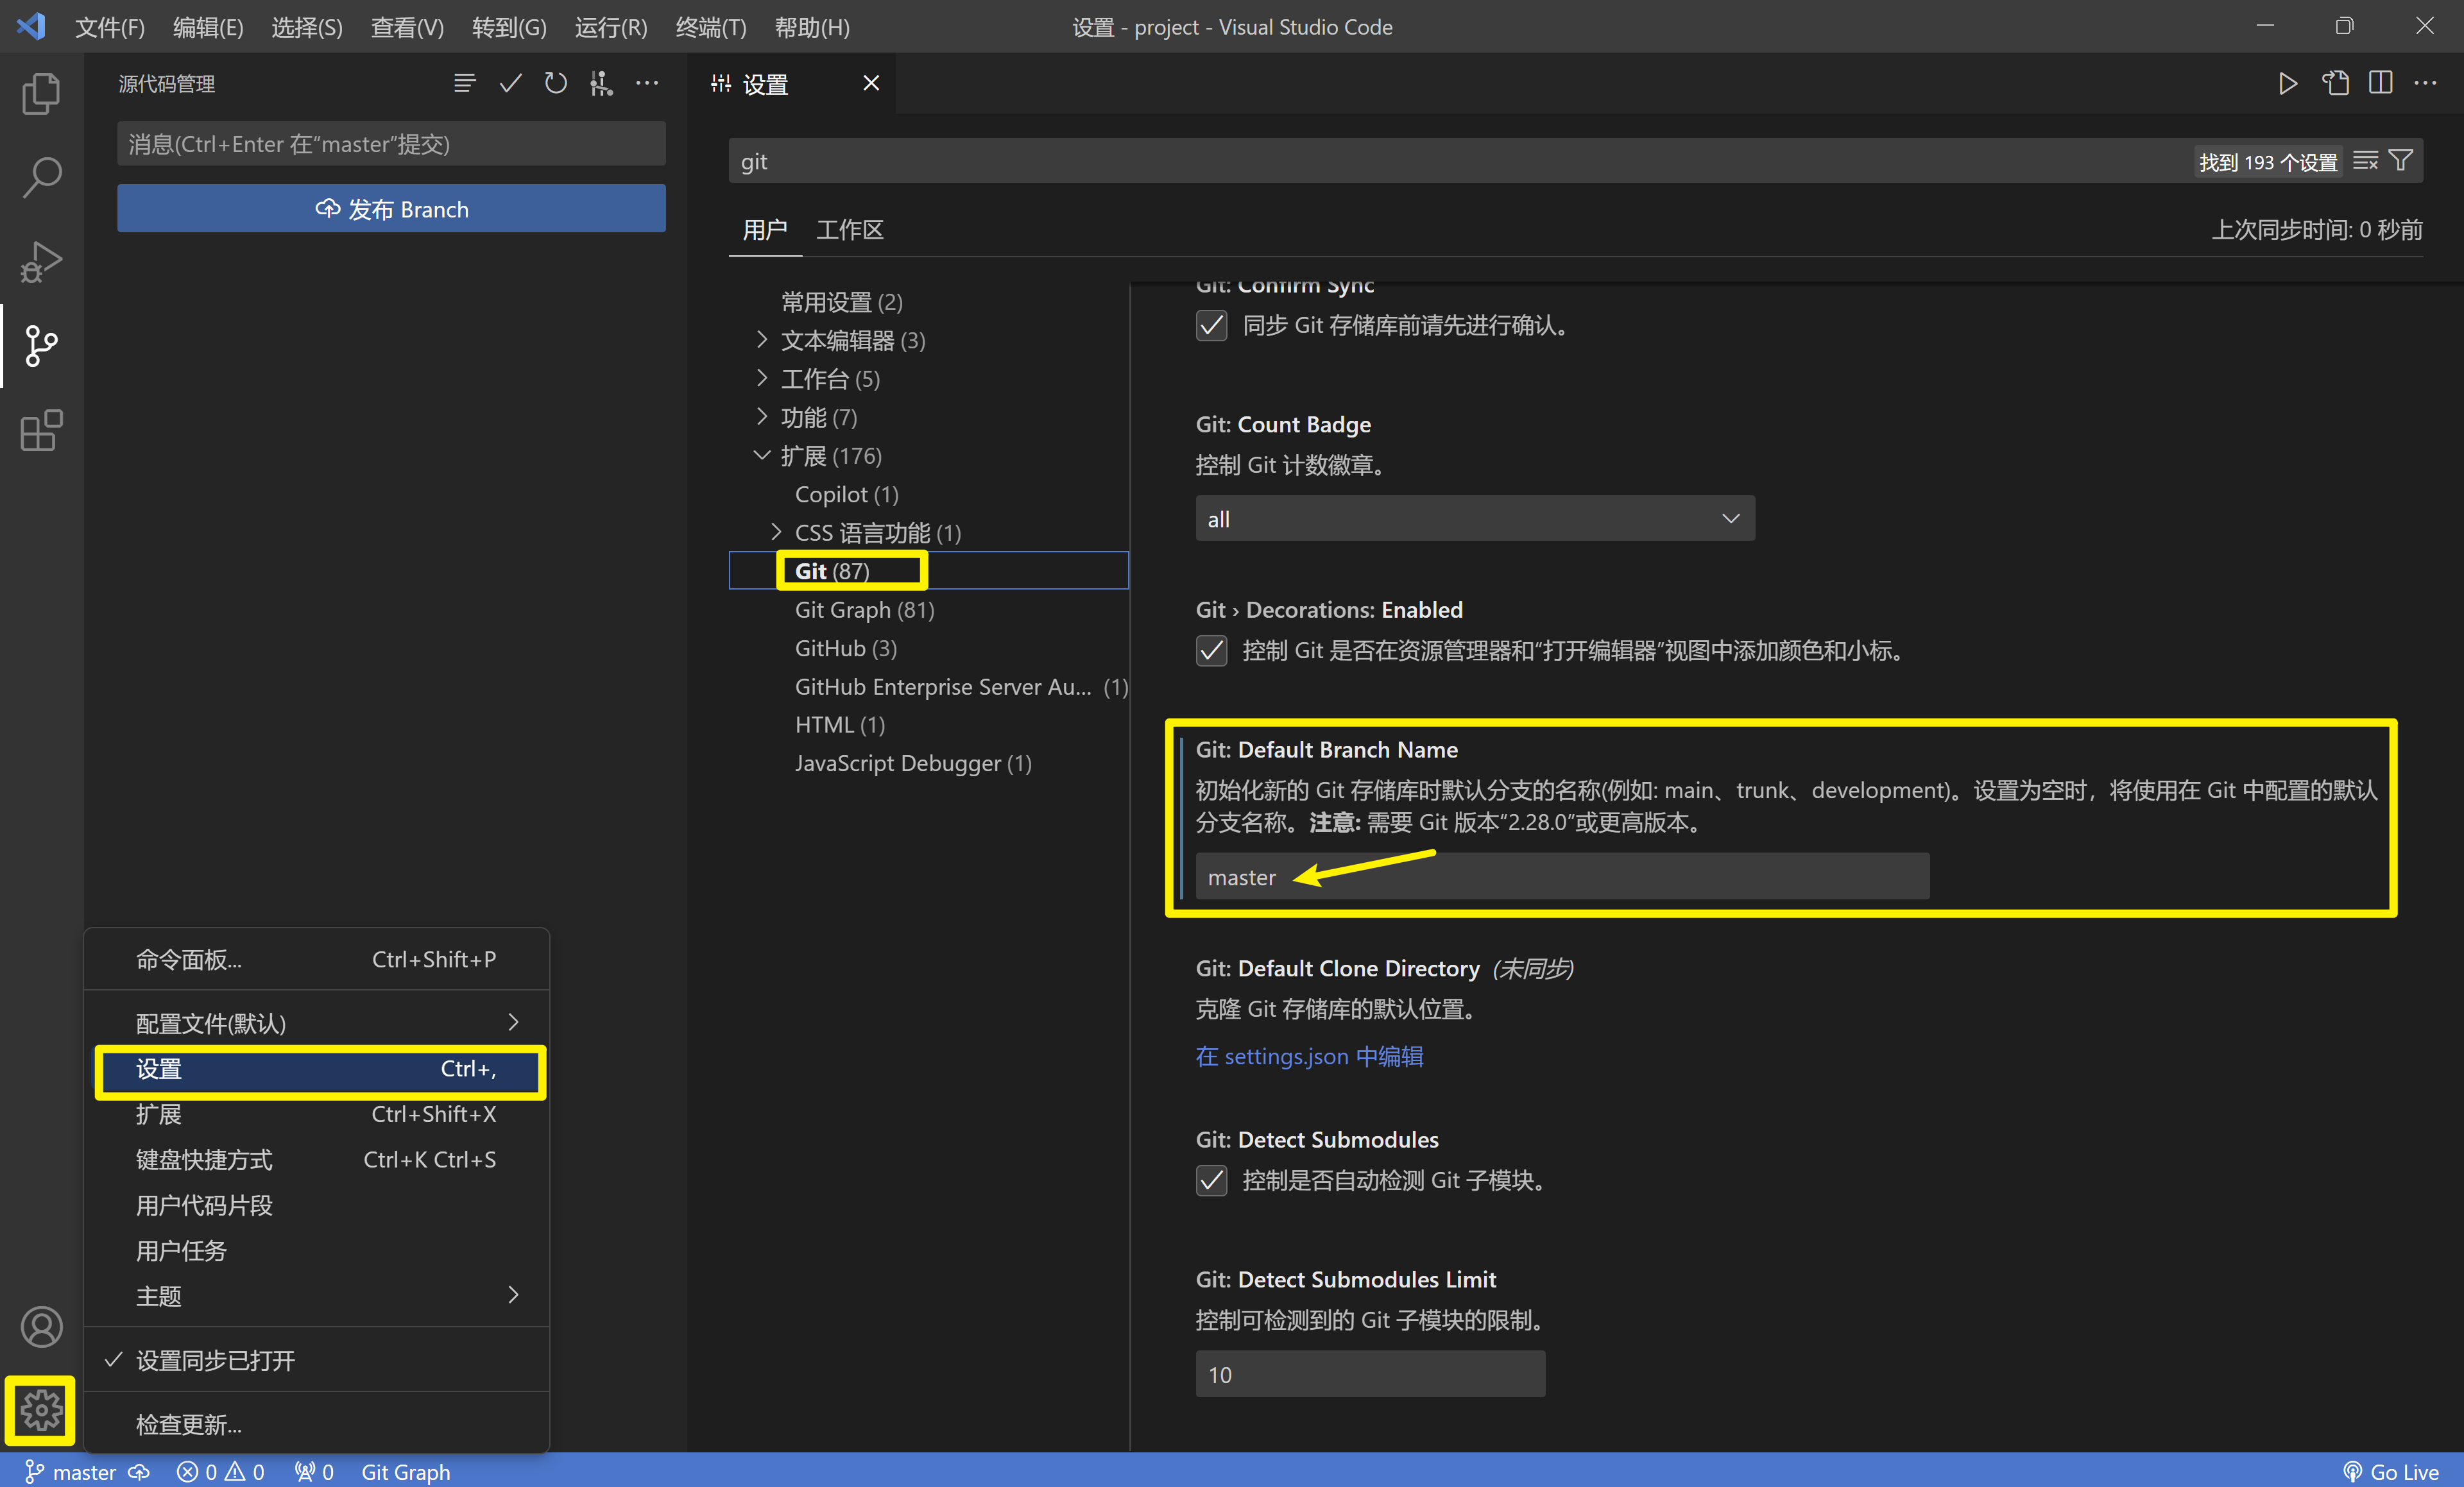
Task: Click the Run play icon in editor toolbar
Action: pyautogui.click(x=2287, y=83)
